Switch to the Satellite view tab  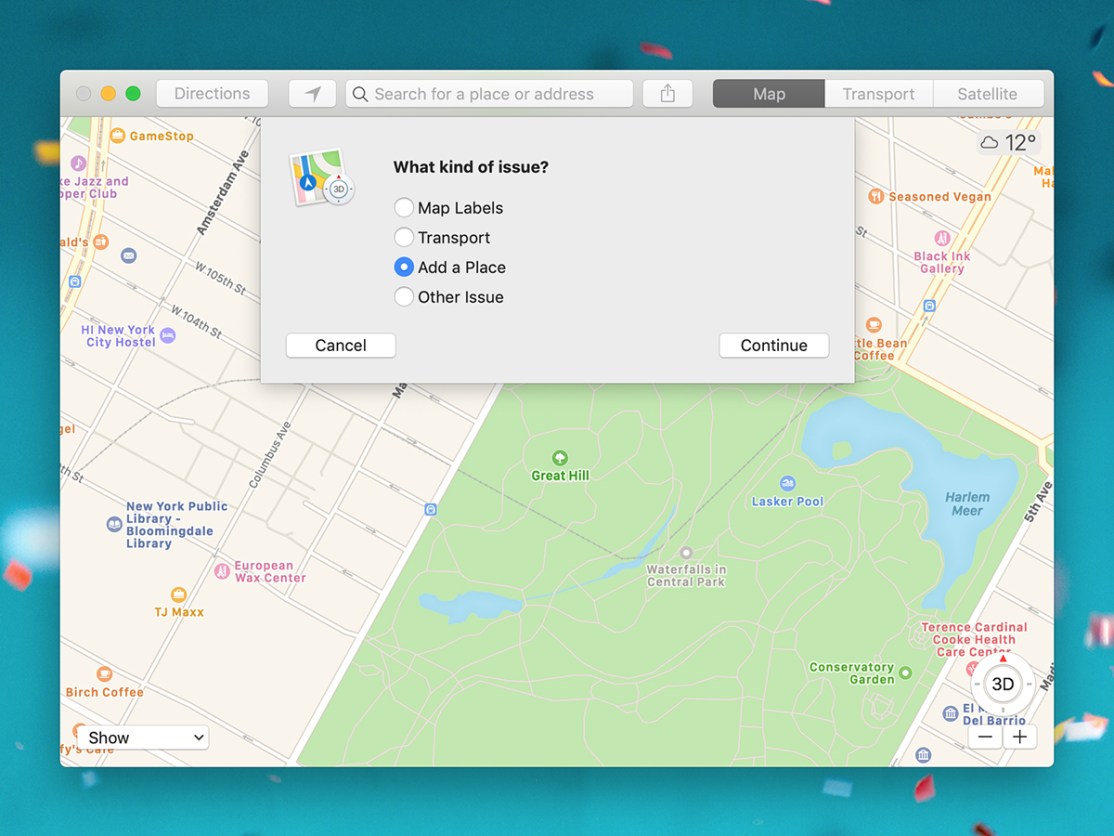click(x=988, y=93)
